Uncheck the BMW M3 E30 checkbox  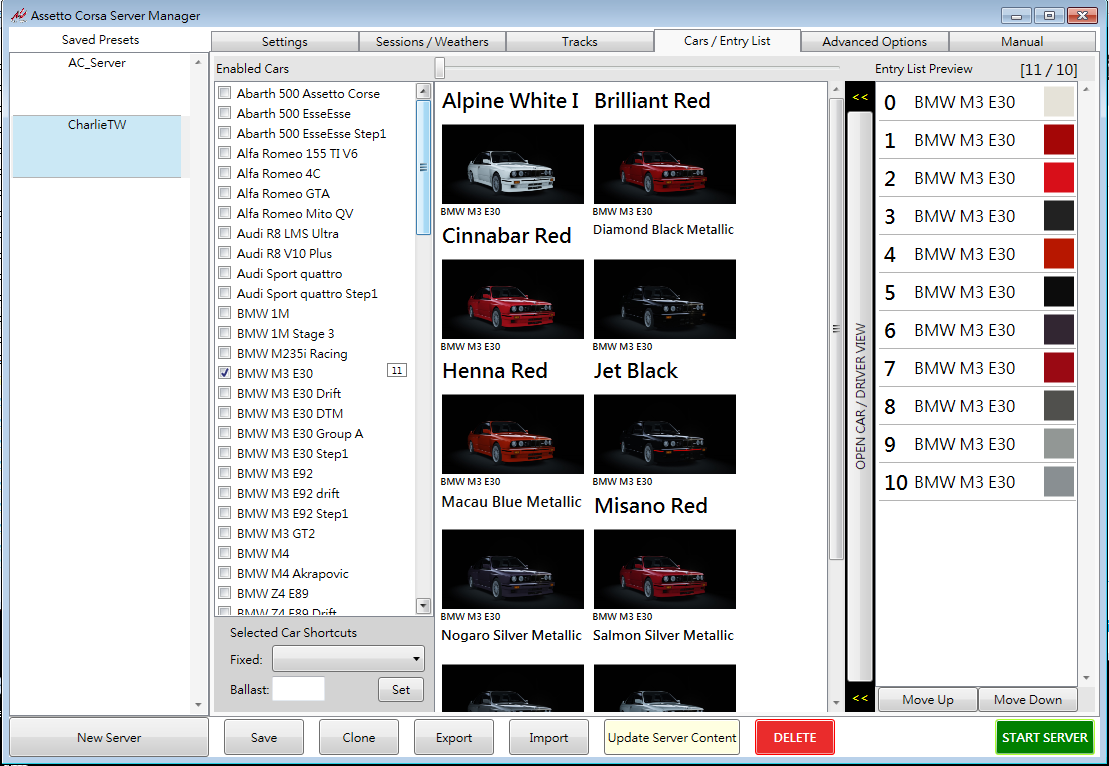click(x=225, y=373)
